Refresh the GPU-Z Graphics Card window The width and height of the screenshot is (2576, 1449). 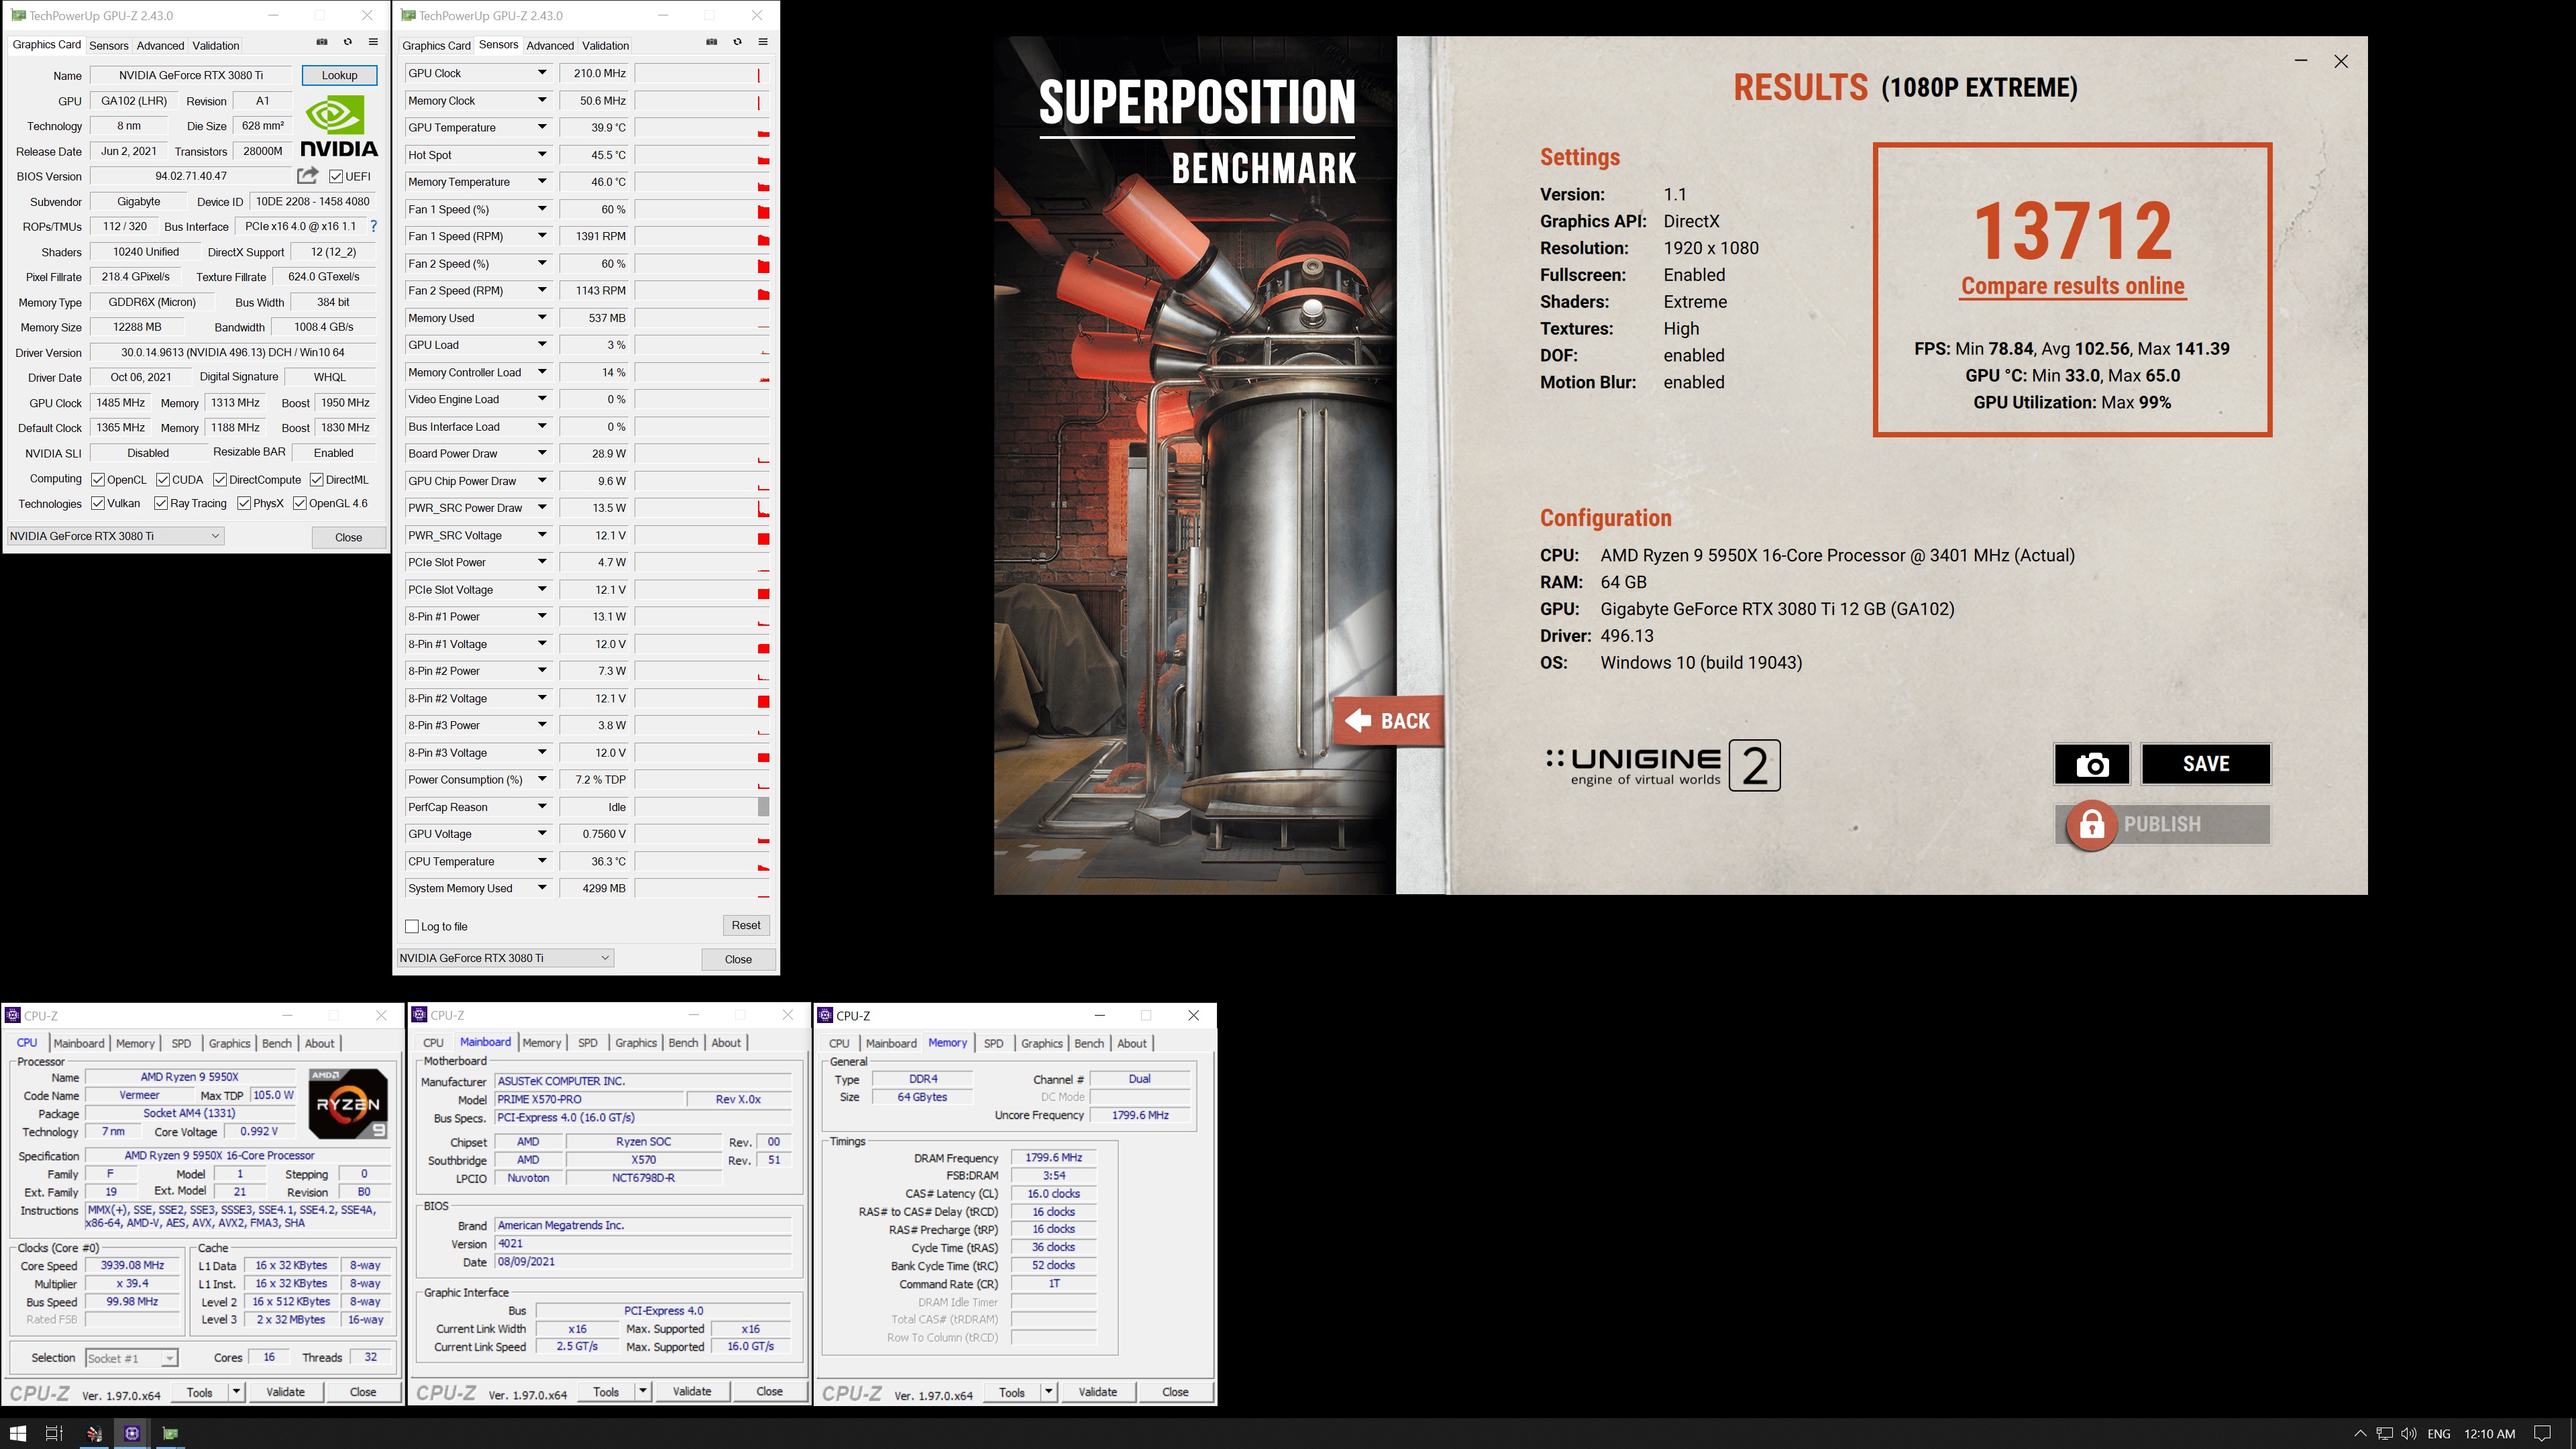pos(348,42)
